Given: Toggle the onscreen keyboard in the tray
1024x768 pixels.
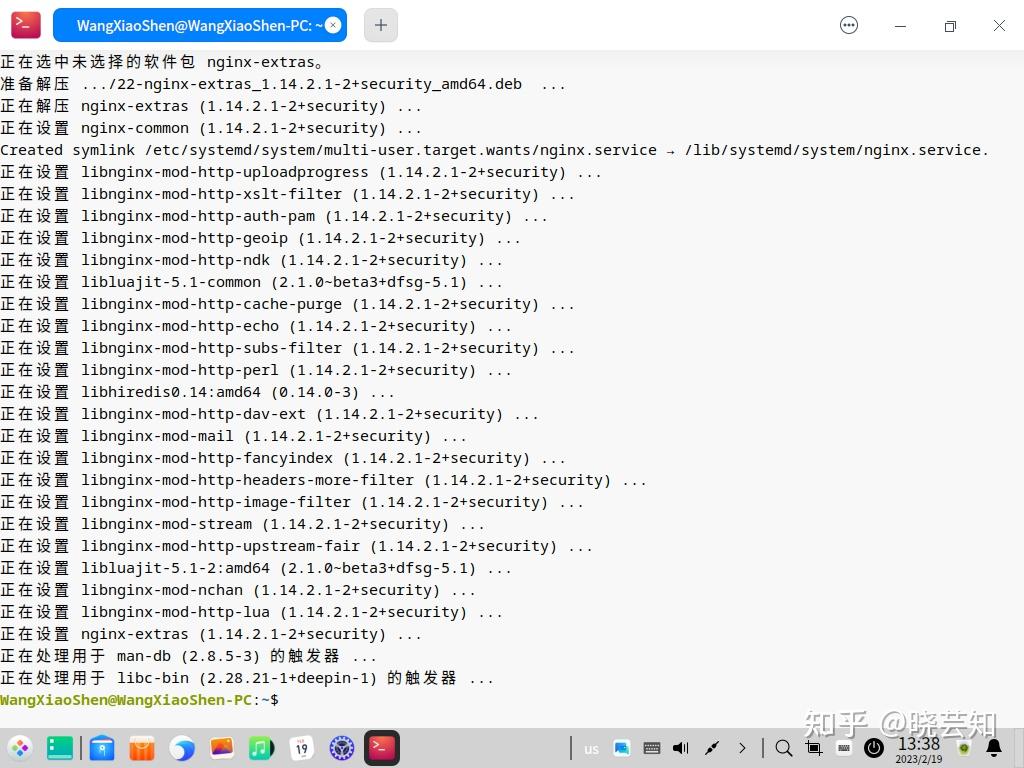Looking at the screenshot, I should click(845, 748).
